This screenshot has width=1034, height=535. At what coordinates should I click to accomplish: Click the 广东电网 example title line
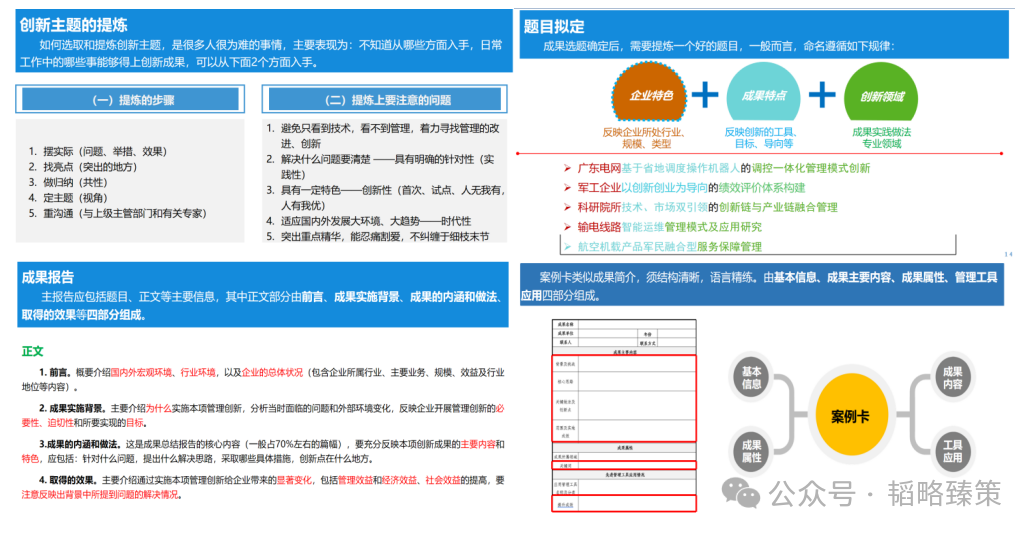click(724, 169)
